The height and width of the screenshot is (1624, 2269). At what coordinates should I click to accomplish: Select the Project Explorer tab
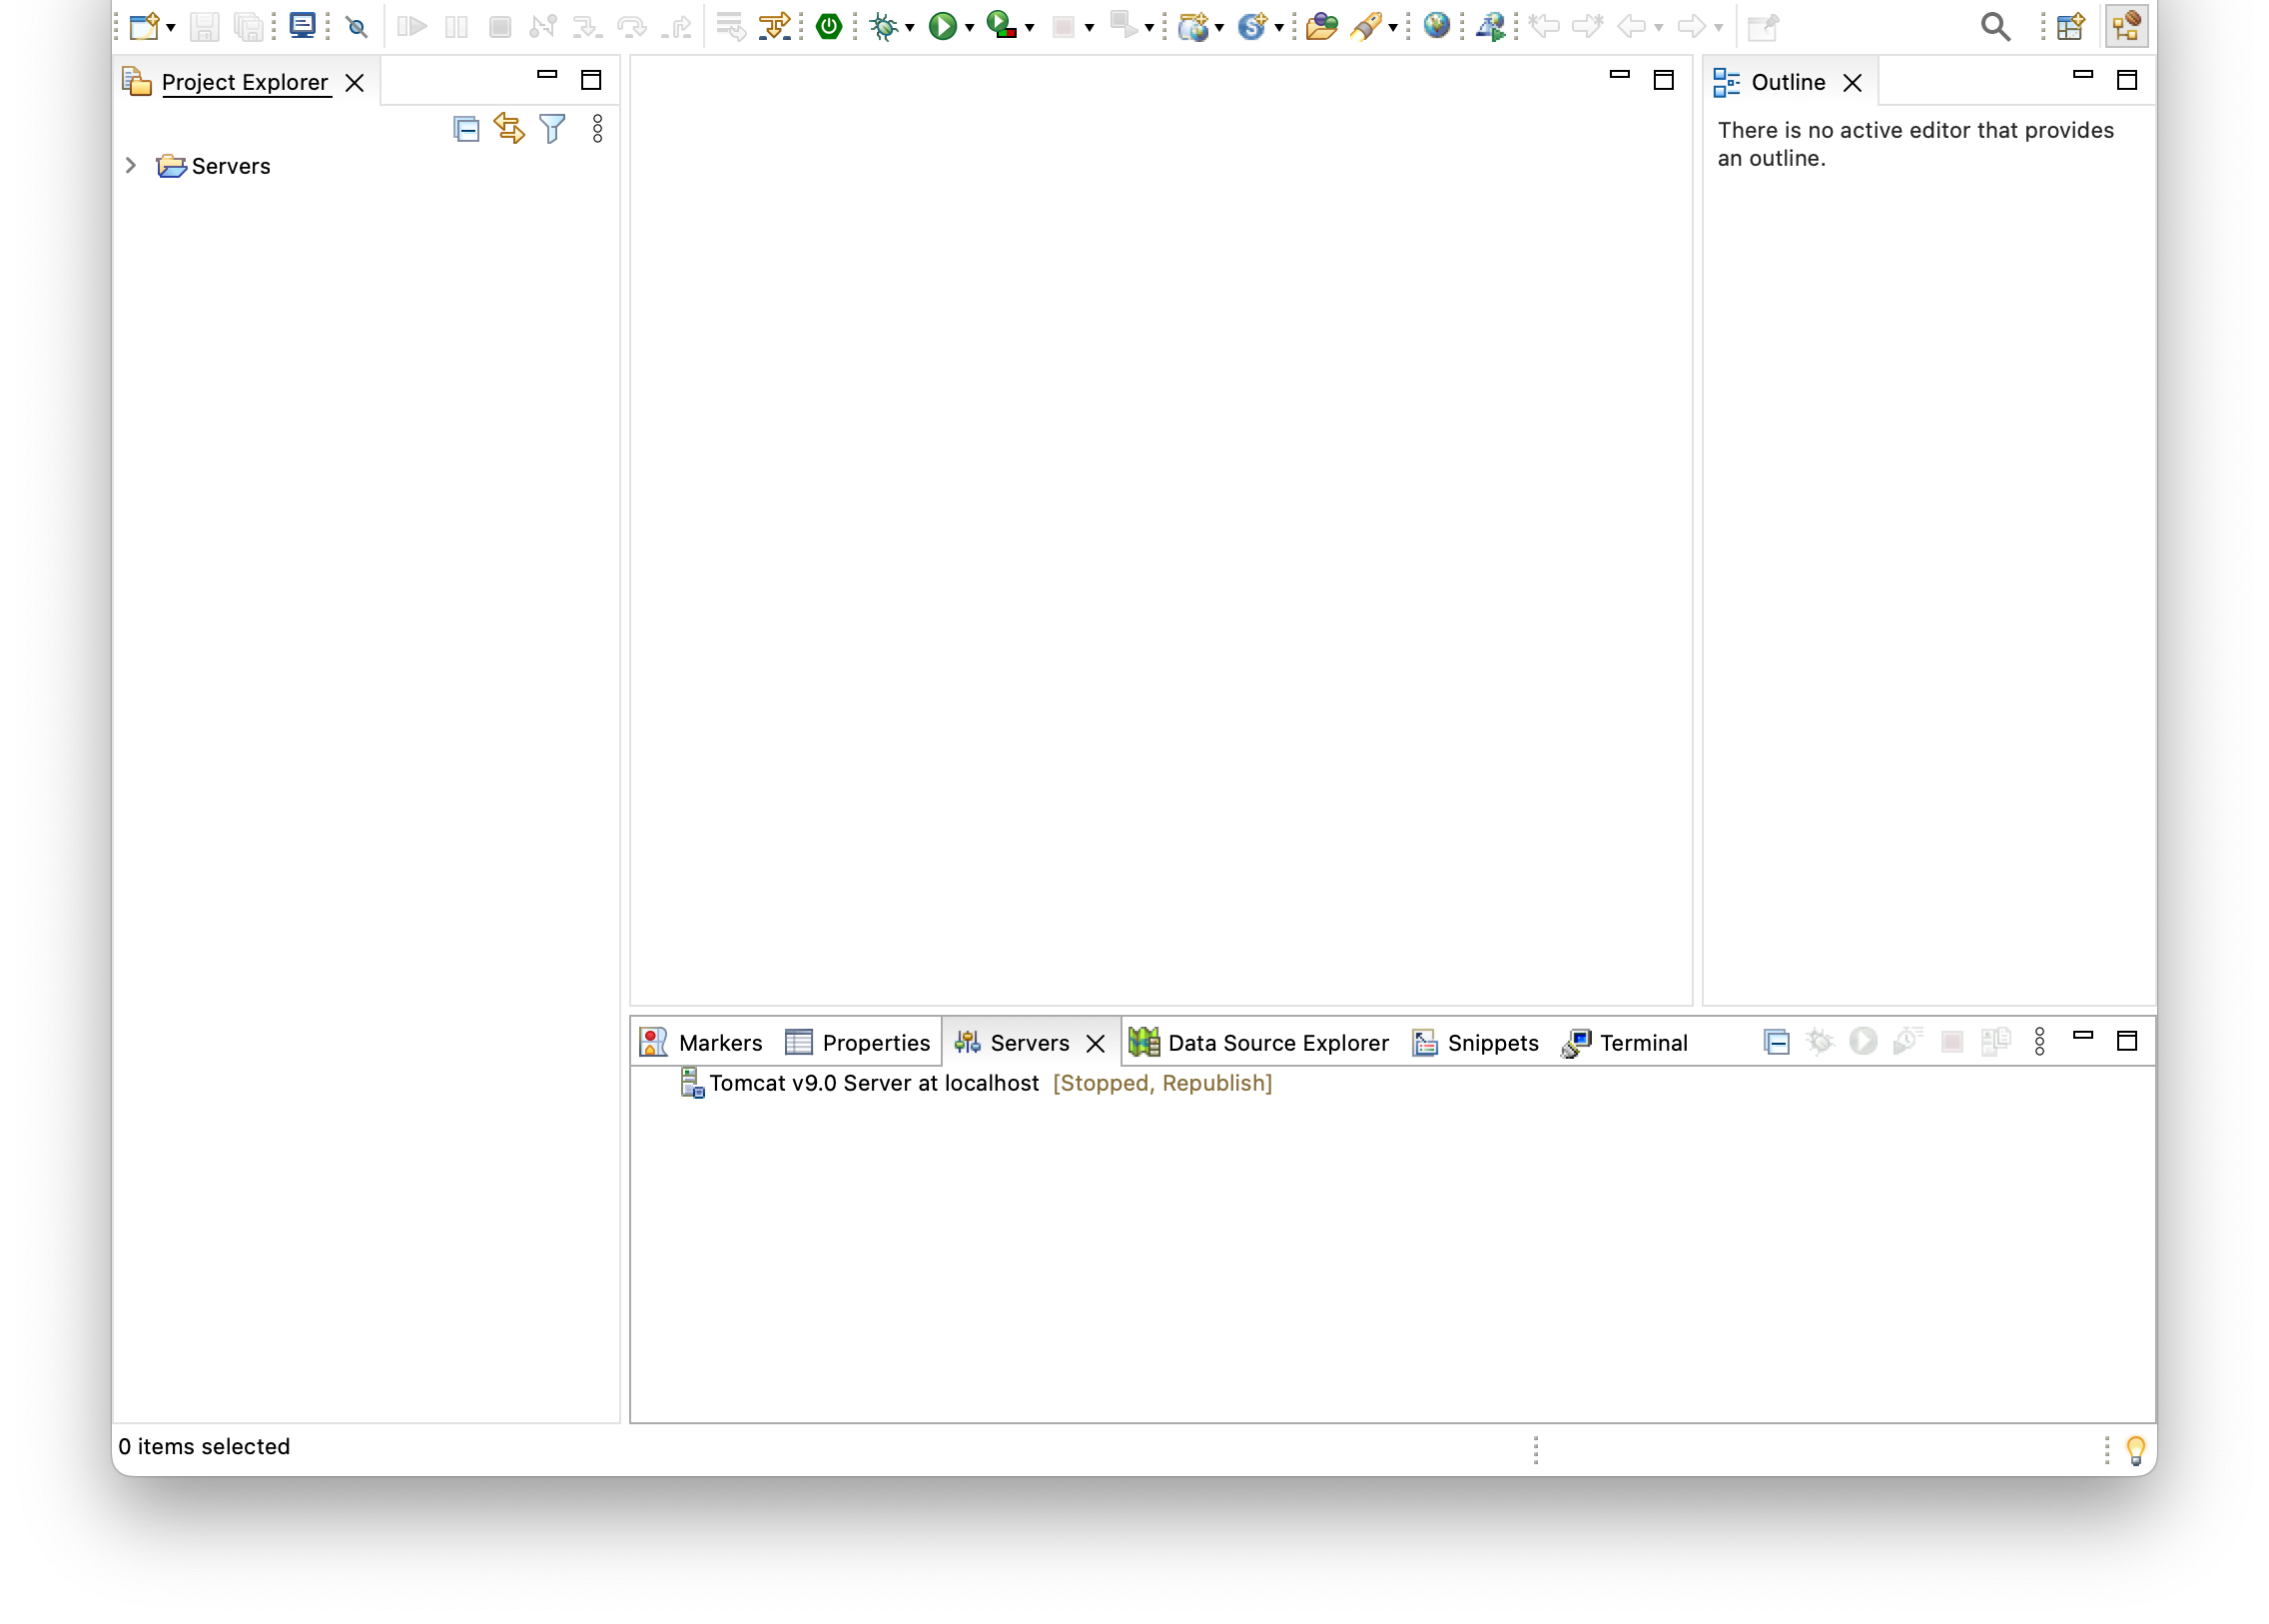(245, 82)
